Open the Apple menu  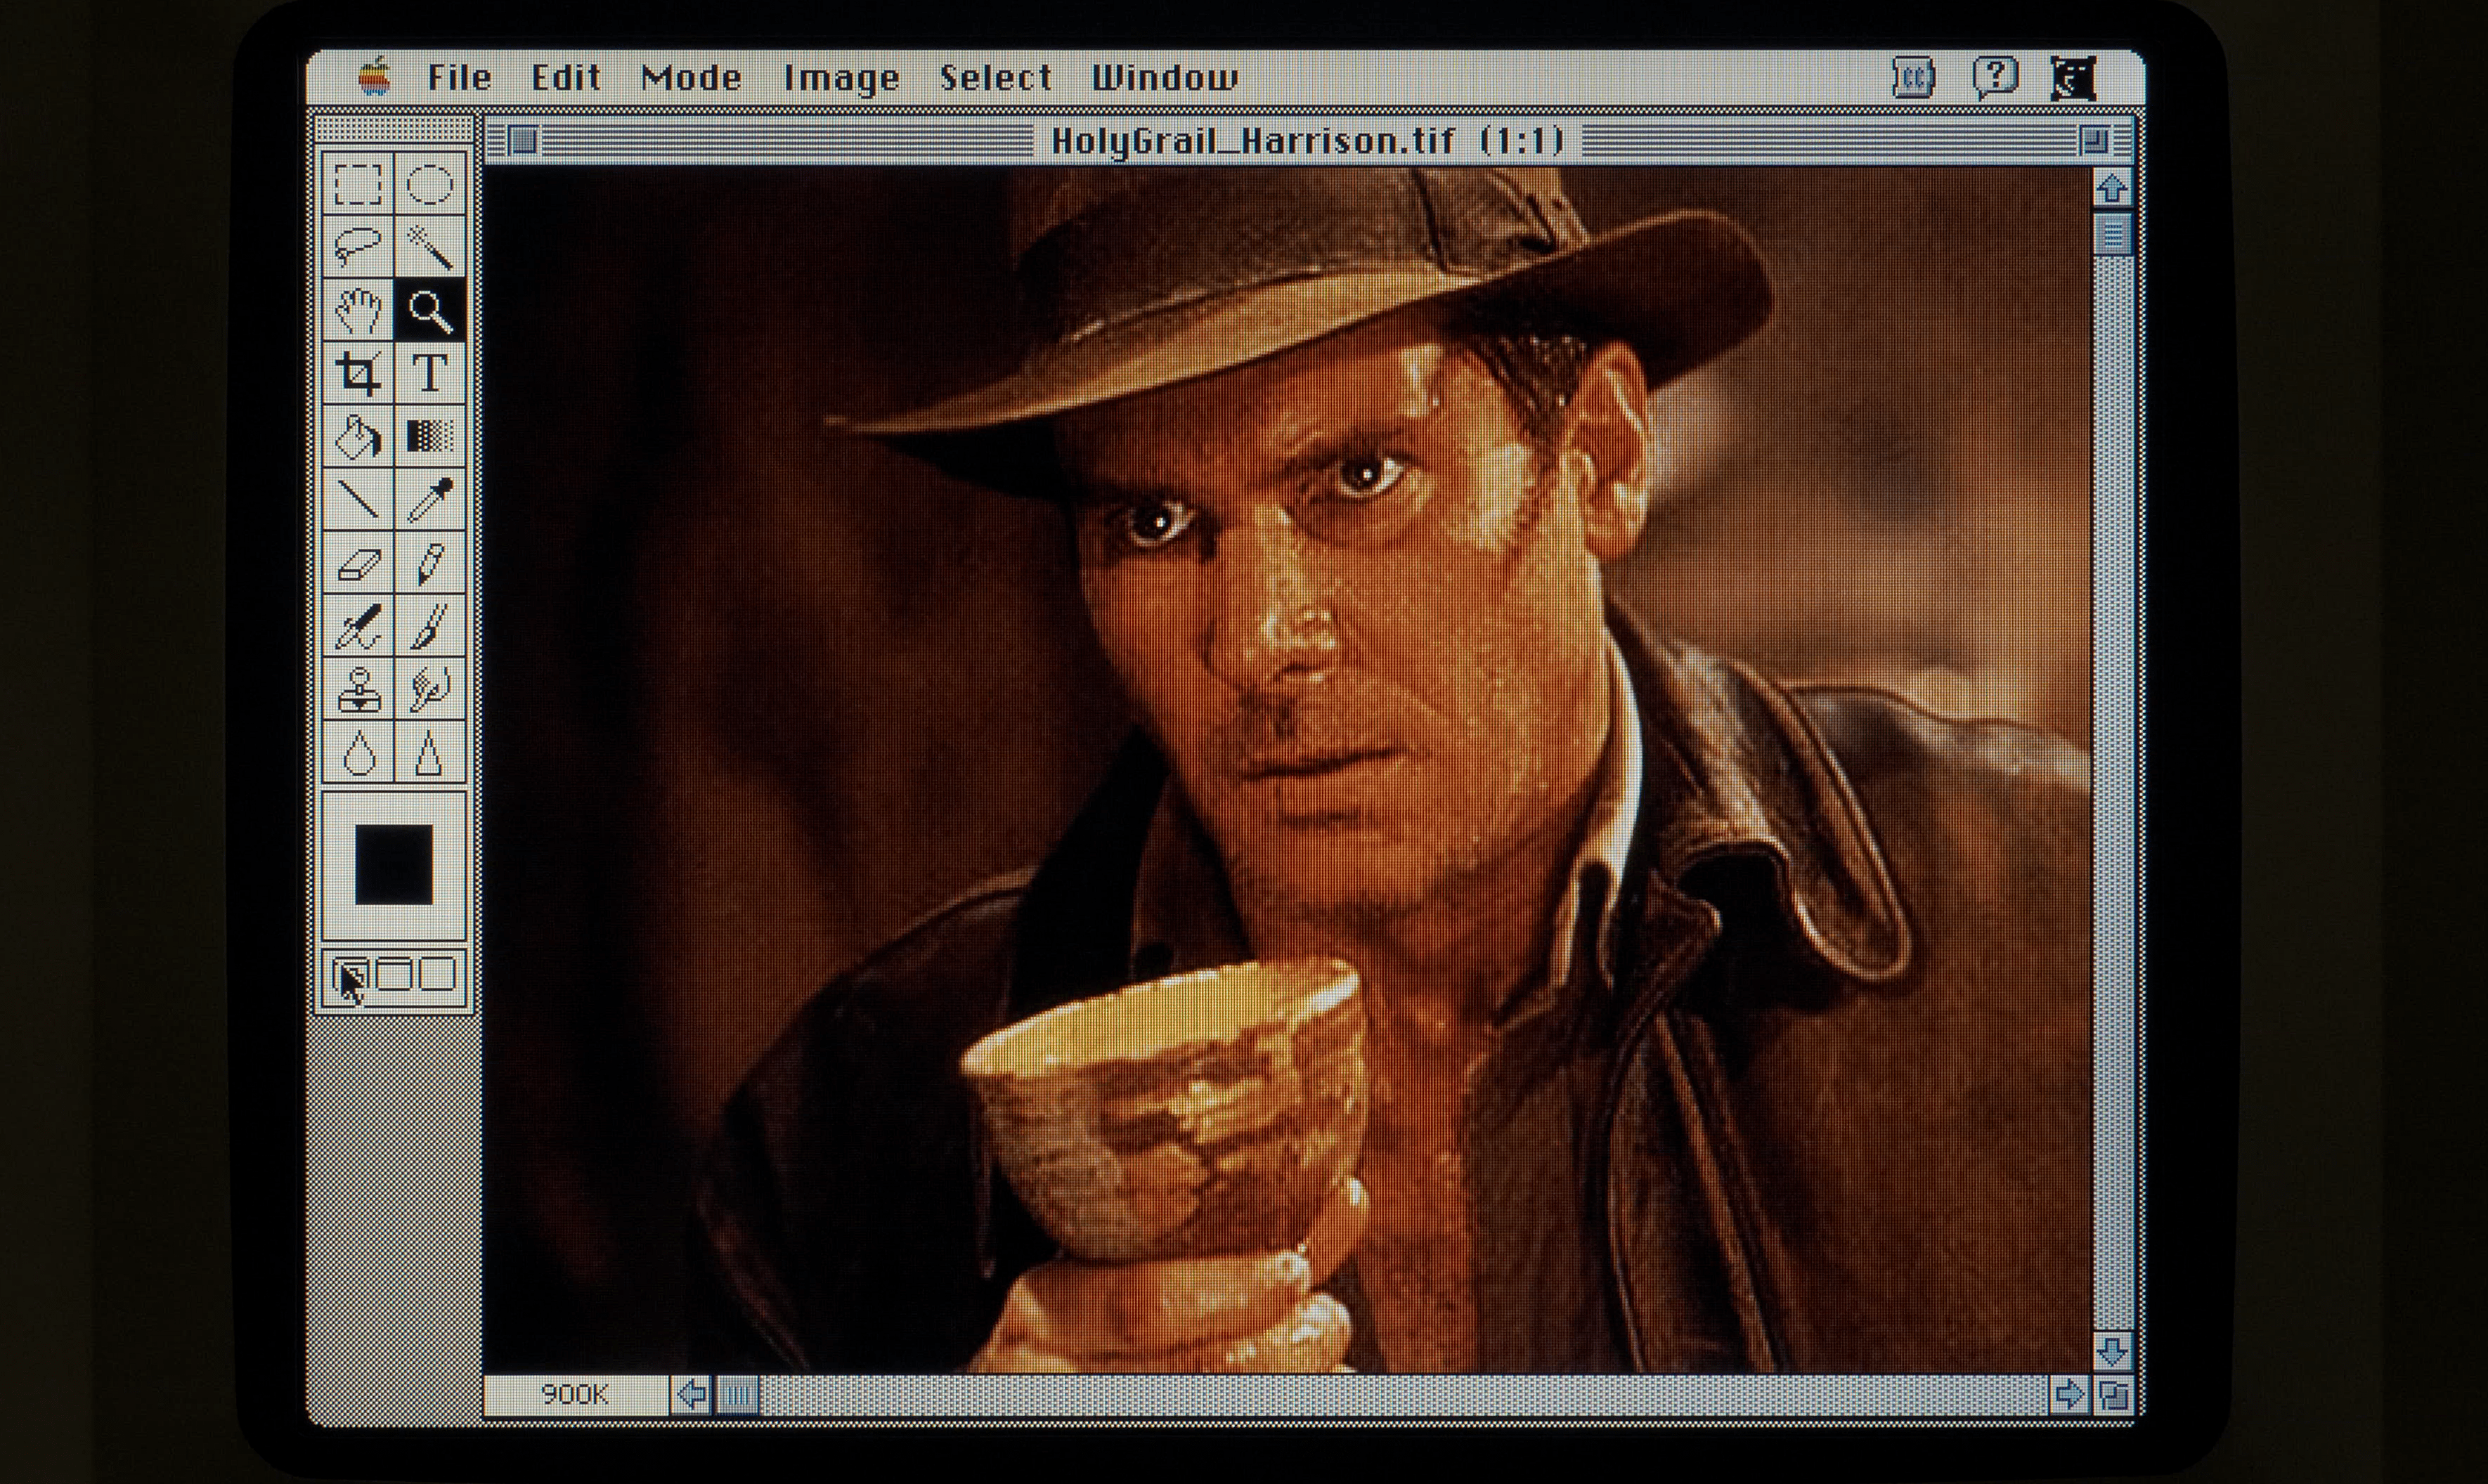click(x=375, y=76)
